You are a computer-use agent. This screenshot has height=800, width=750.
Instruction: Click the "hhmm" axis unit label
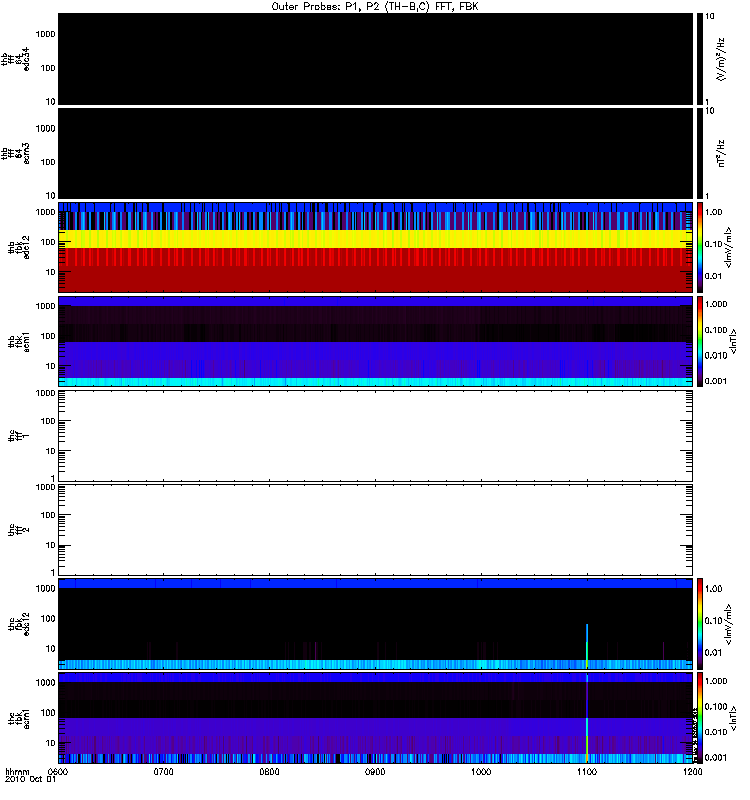[17, 771]
